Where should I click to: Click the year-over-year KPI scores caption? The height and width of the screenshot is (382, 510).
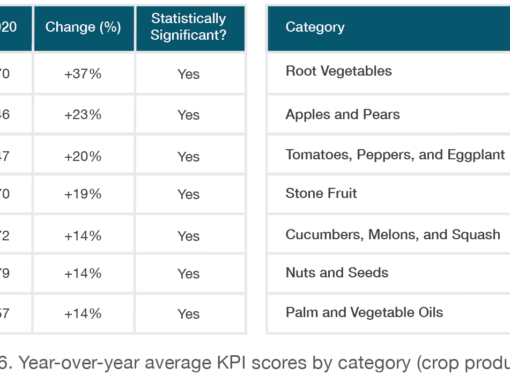(255, 363)
